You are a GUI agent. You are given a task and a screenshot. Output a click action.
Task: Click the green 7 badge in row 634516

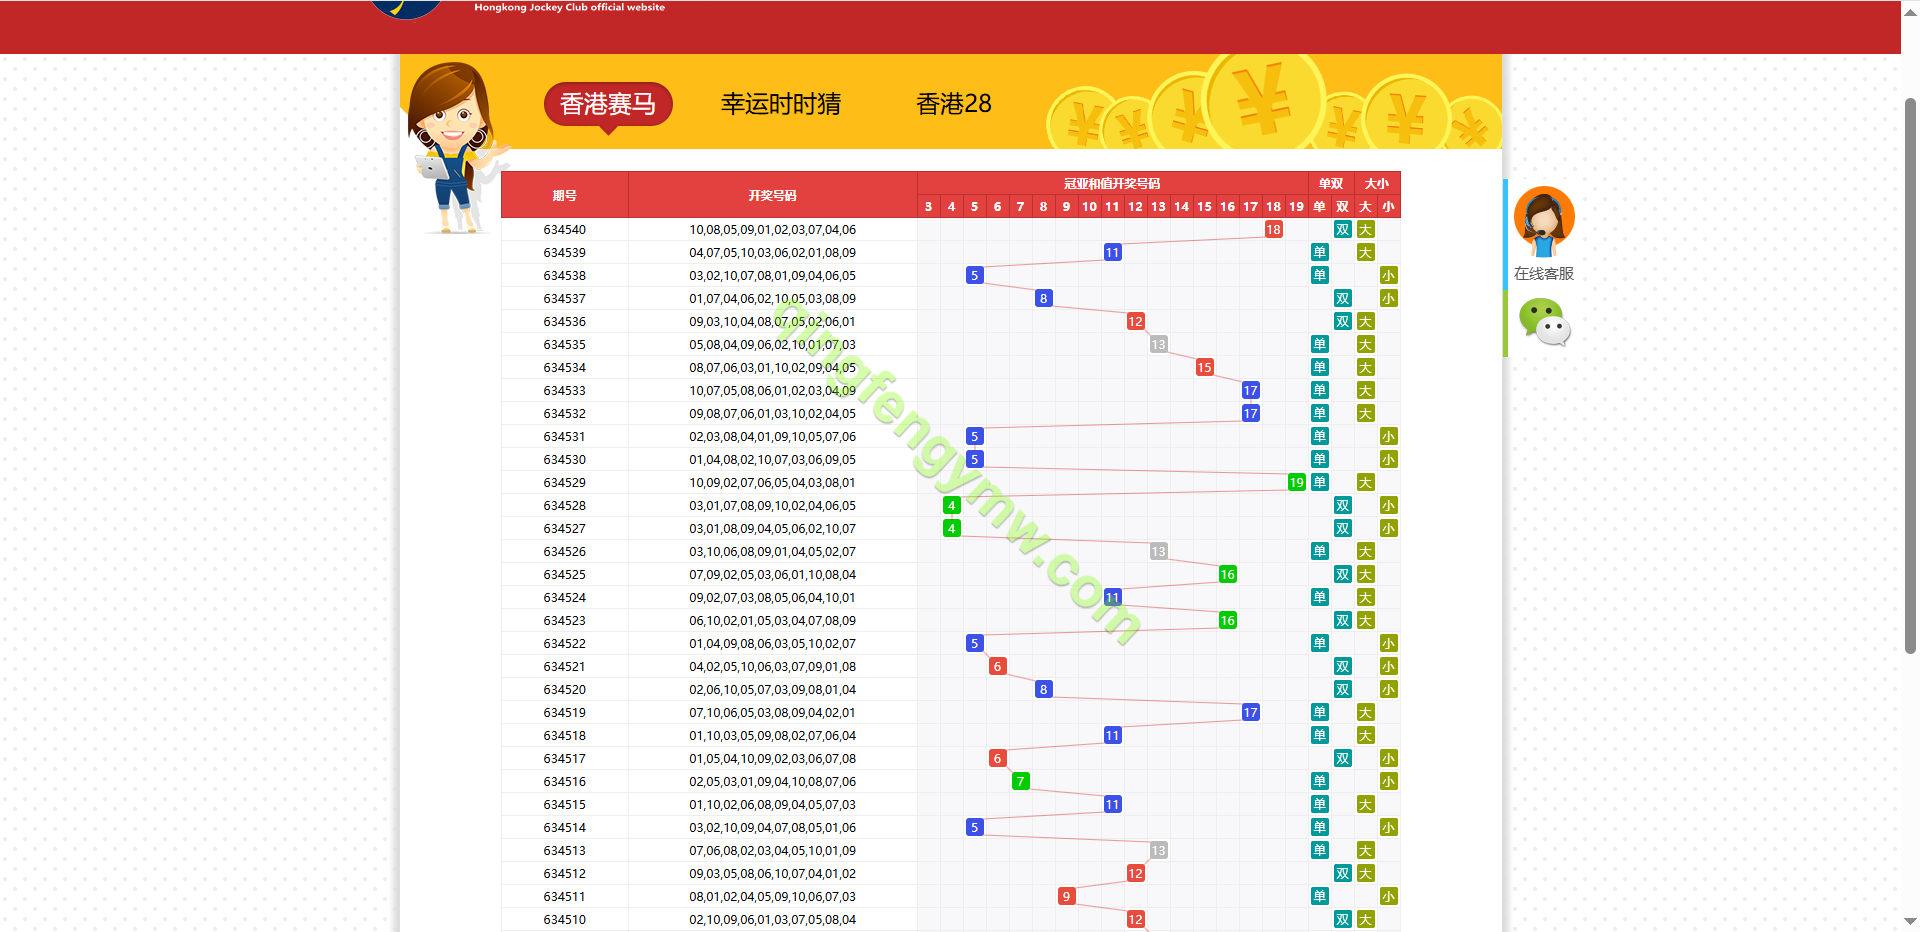coord(1020,782)
